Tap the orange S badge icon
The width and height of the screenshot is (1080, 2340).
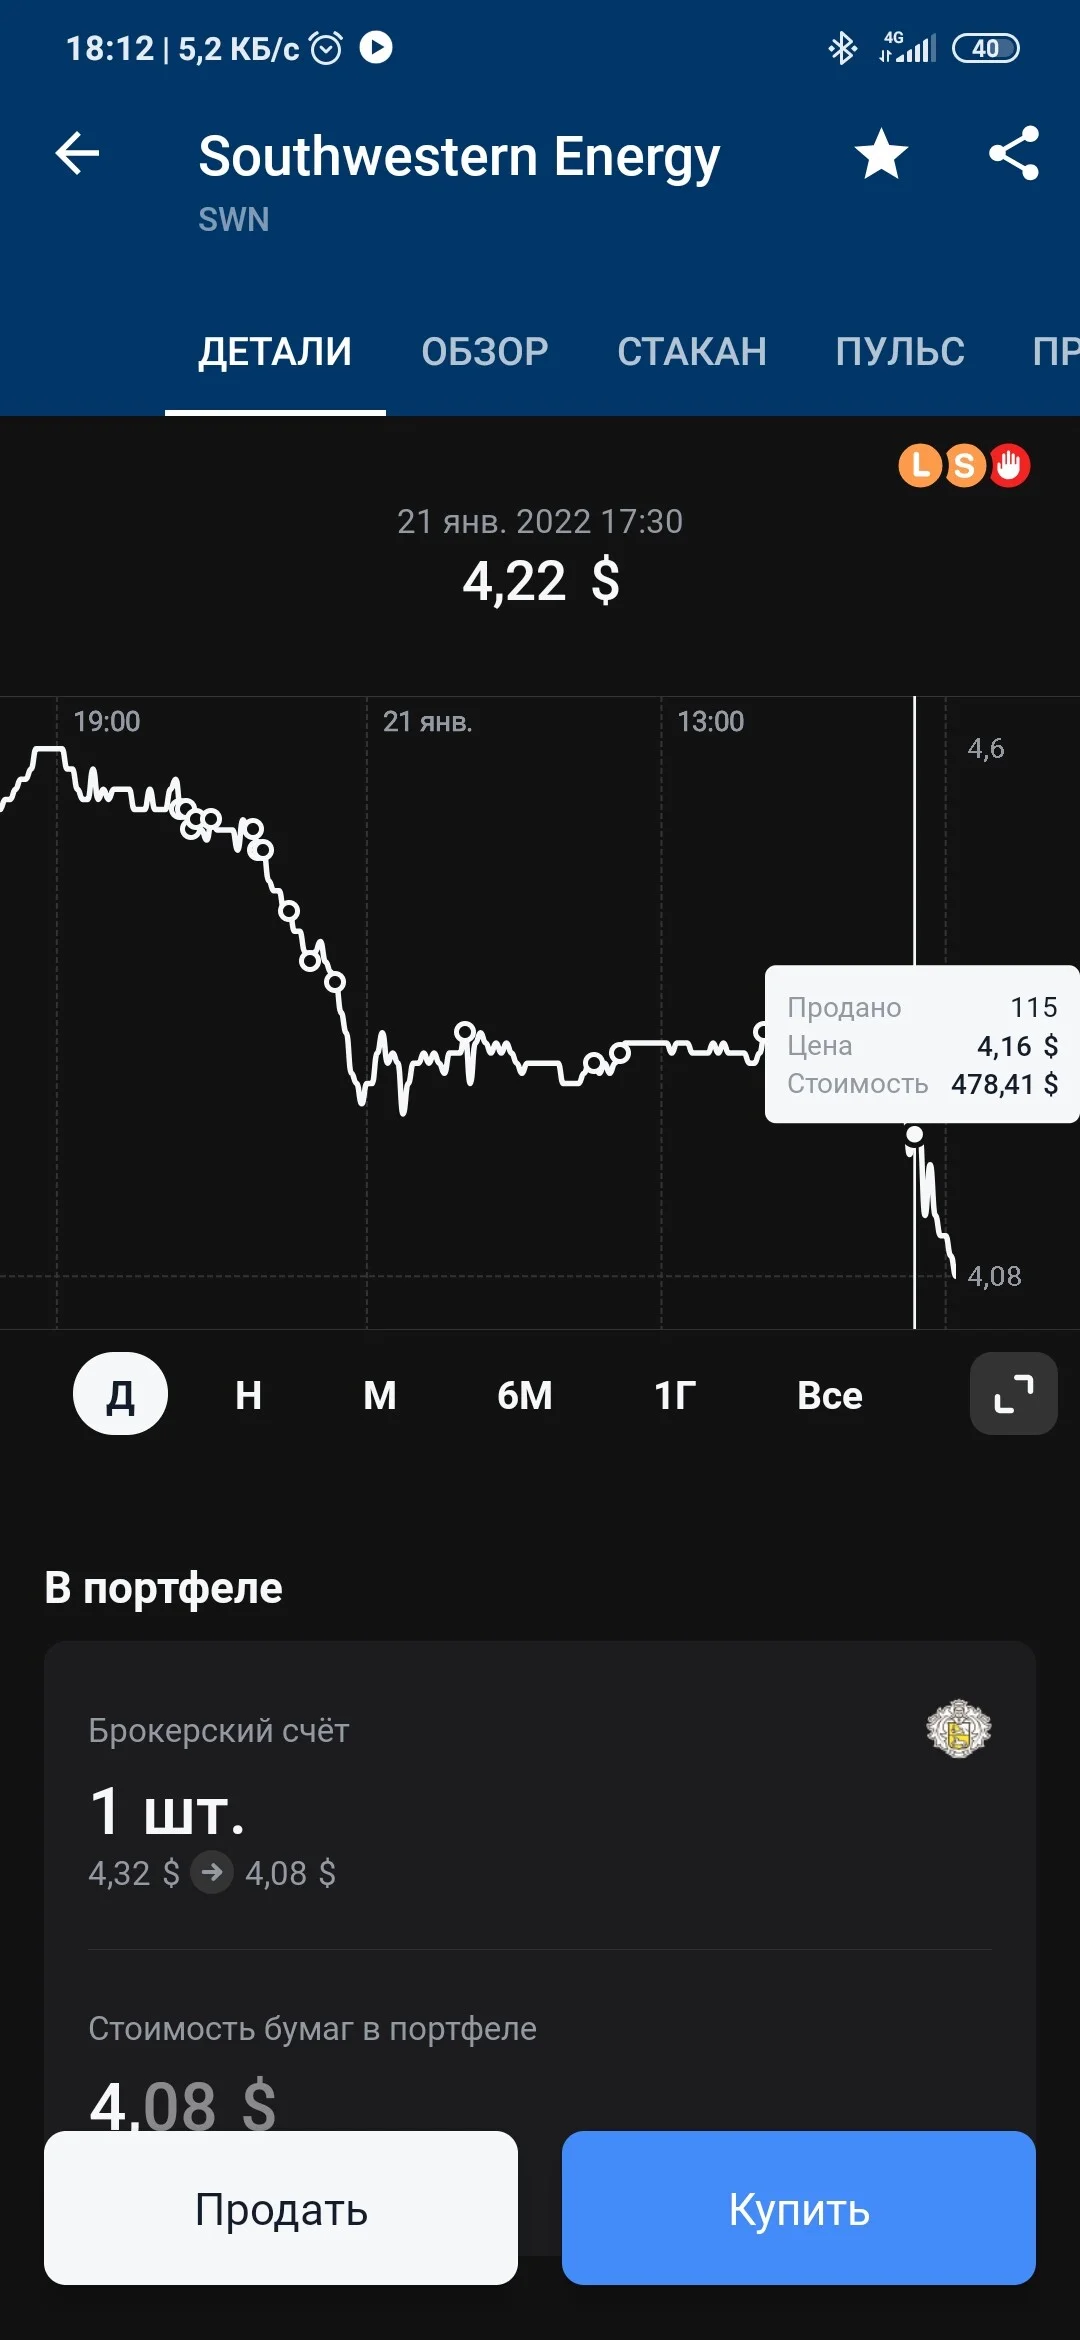tap(964, 465)
